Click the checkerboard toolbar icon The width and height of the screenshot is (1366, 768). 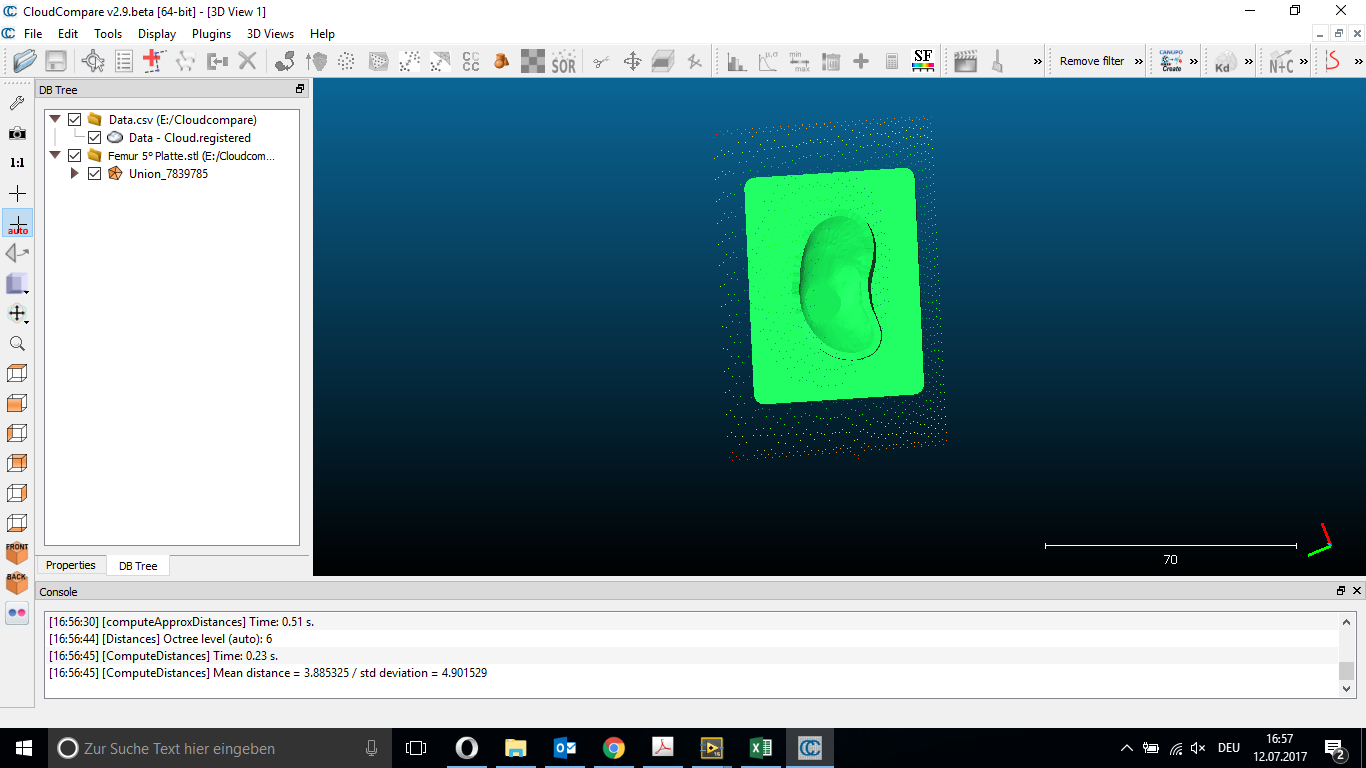click(x=533, y=61)
